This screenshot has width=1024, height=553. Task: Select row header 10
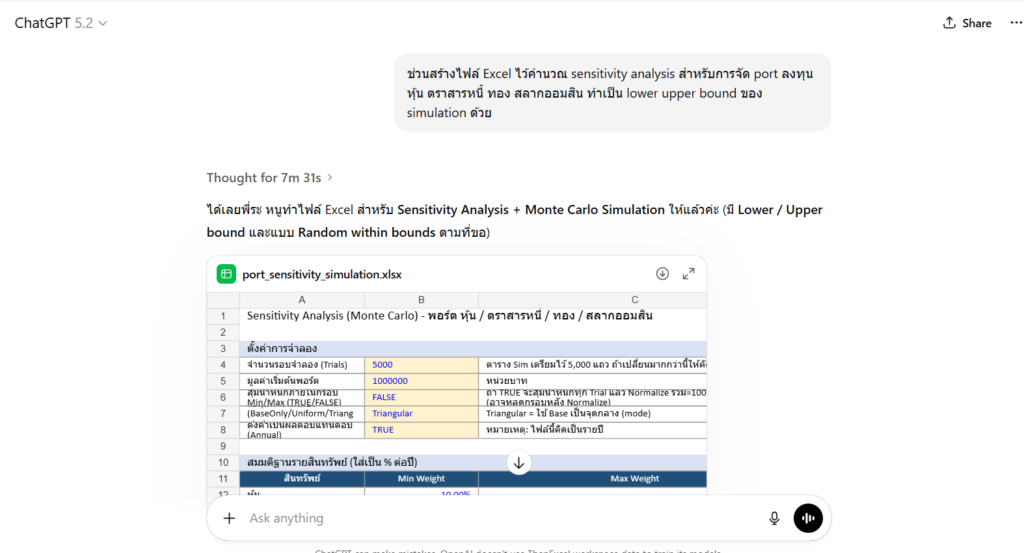point(223,462)
